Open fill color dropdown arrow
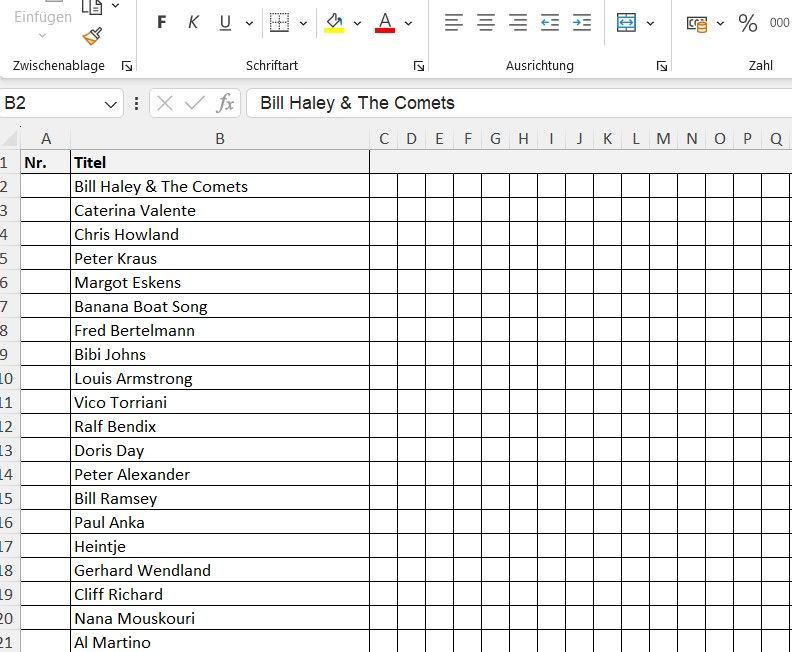The width and height of the screenshot is (792, 652). (357, 23)
